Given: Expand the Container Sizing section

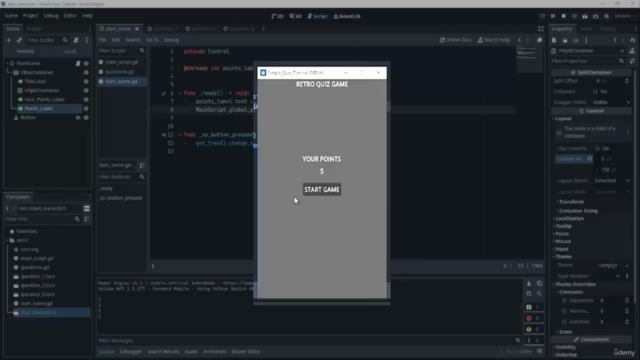Looking at the screenshot, I should coord(578,211).
